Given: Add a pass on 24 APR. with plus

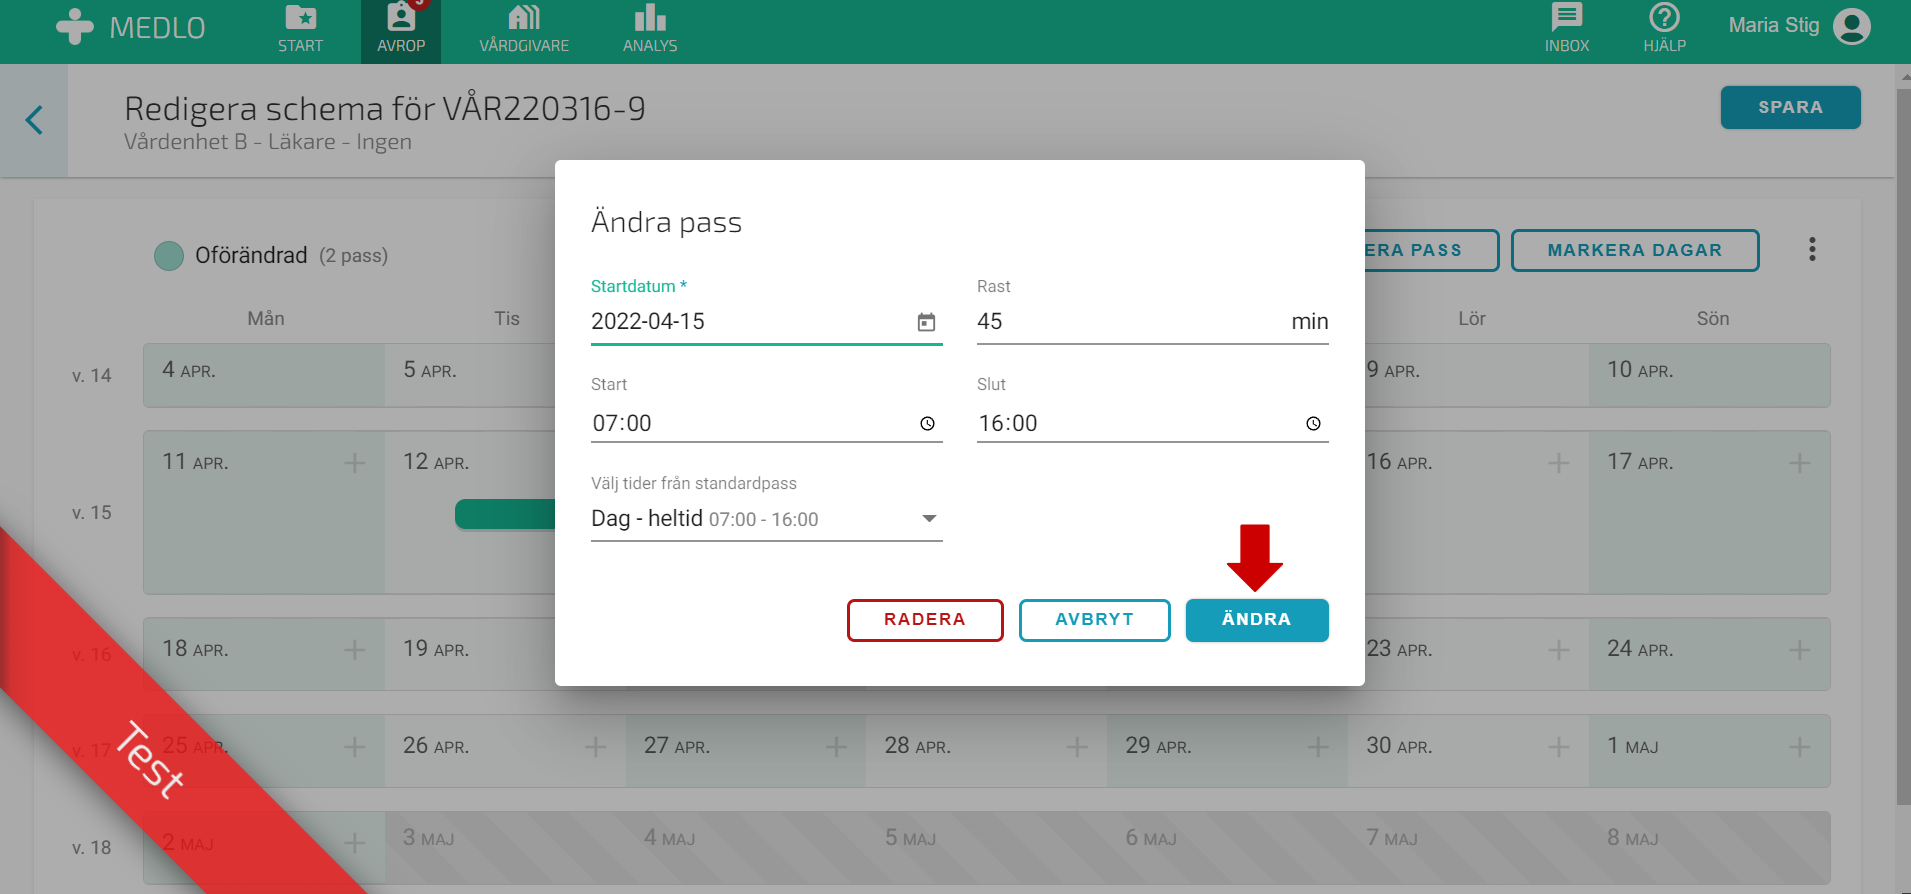Looking at the screenshot, I should point(1800,650).
